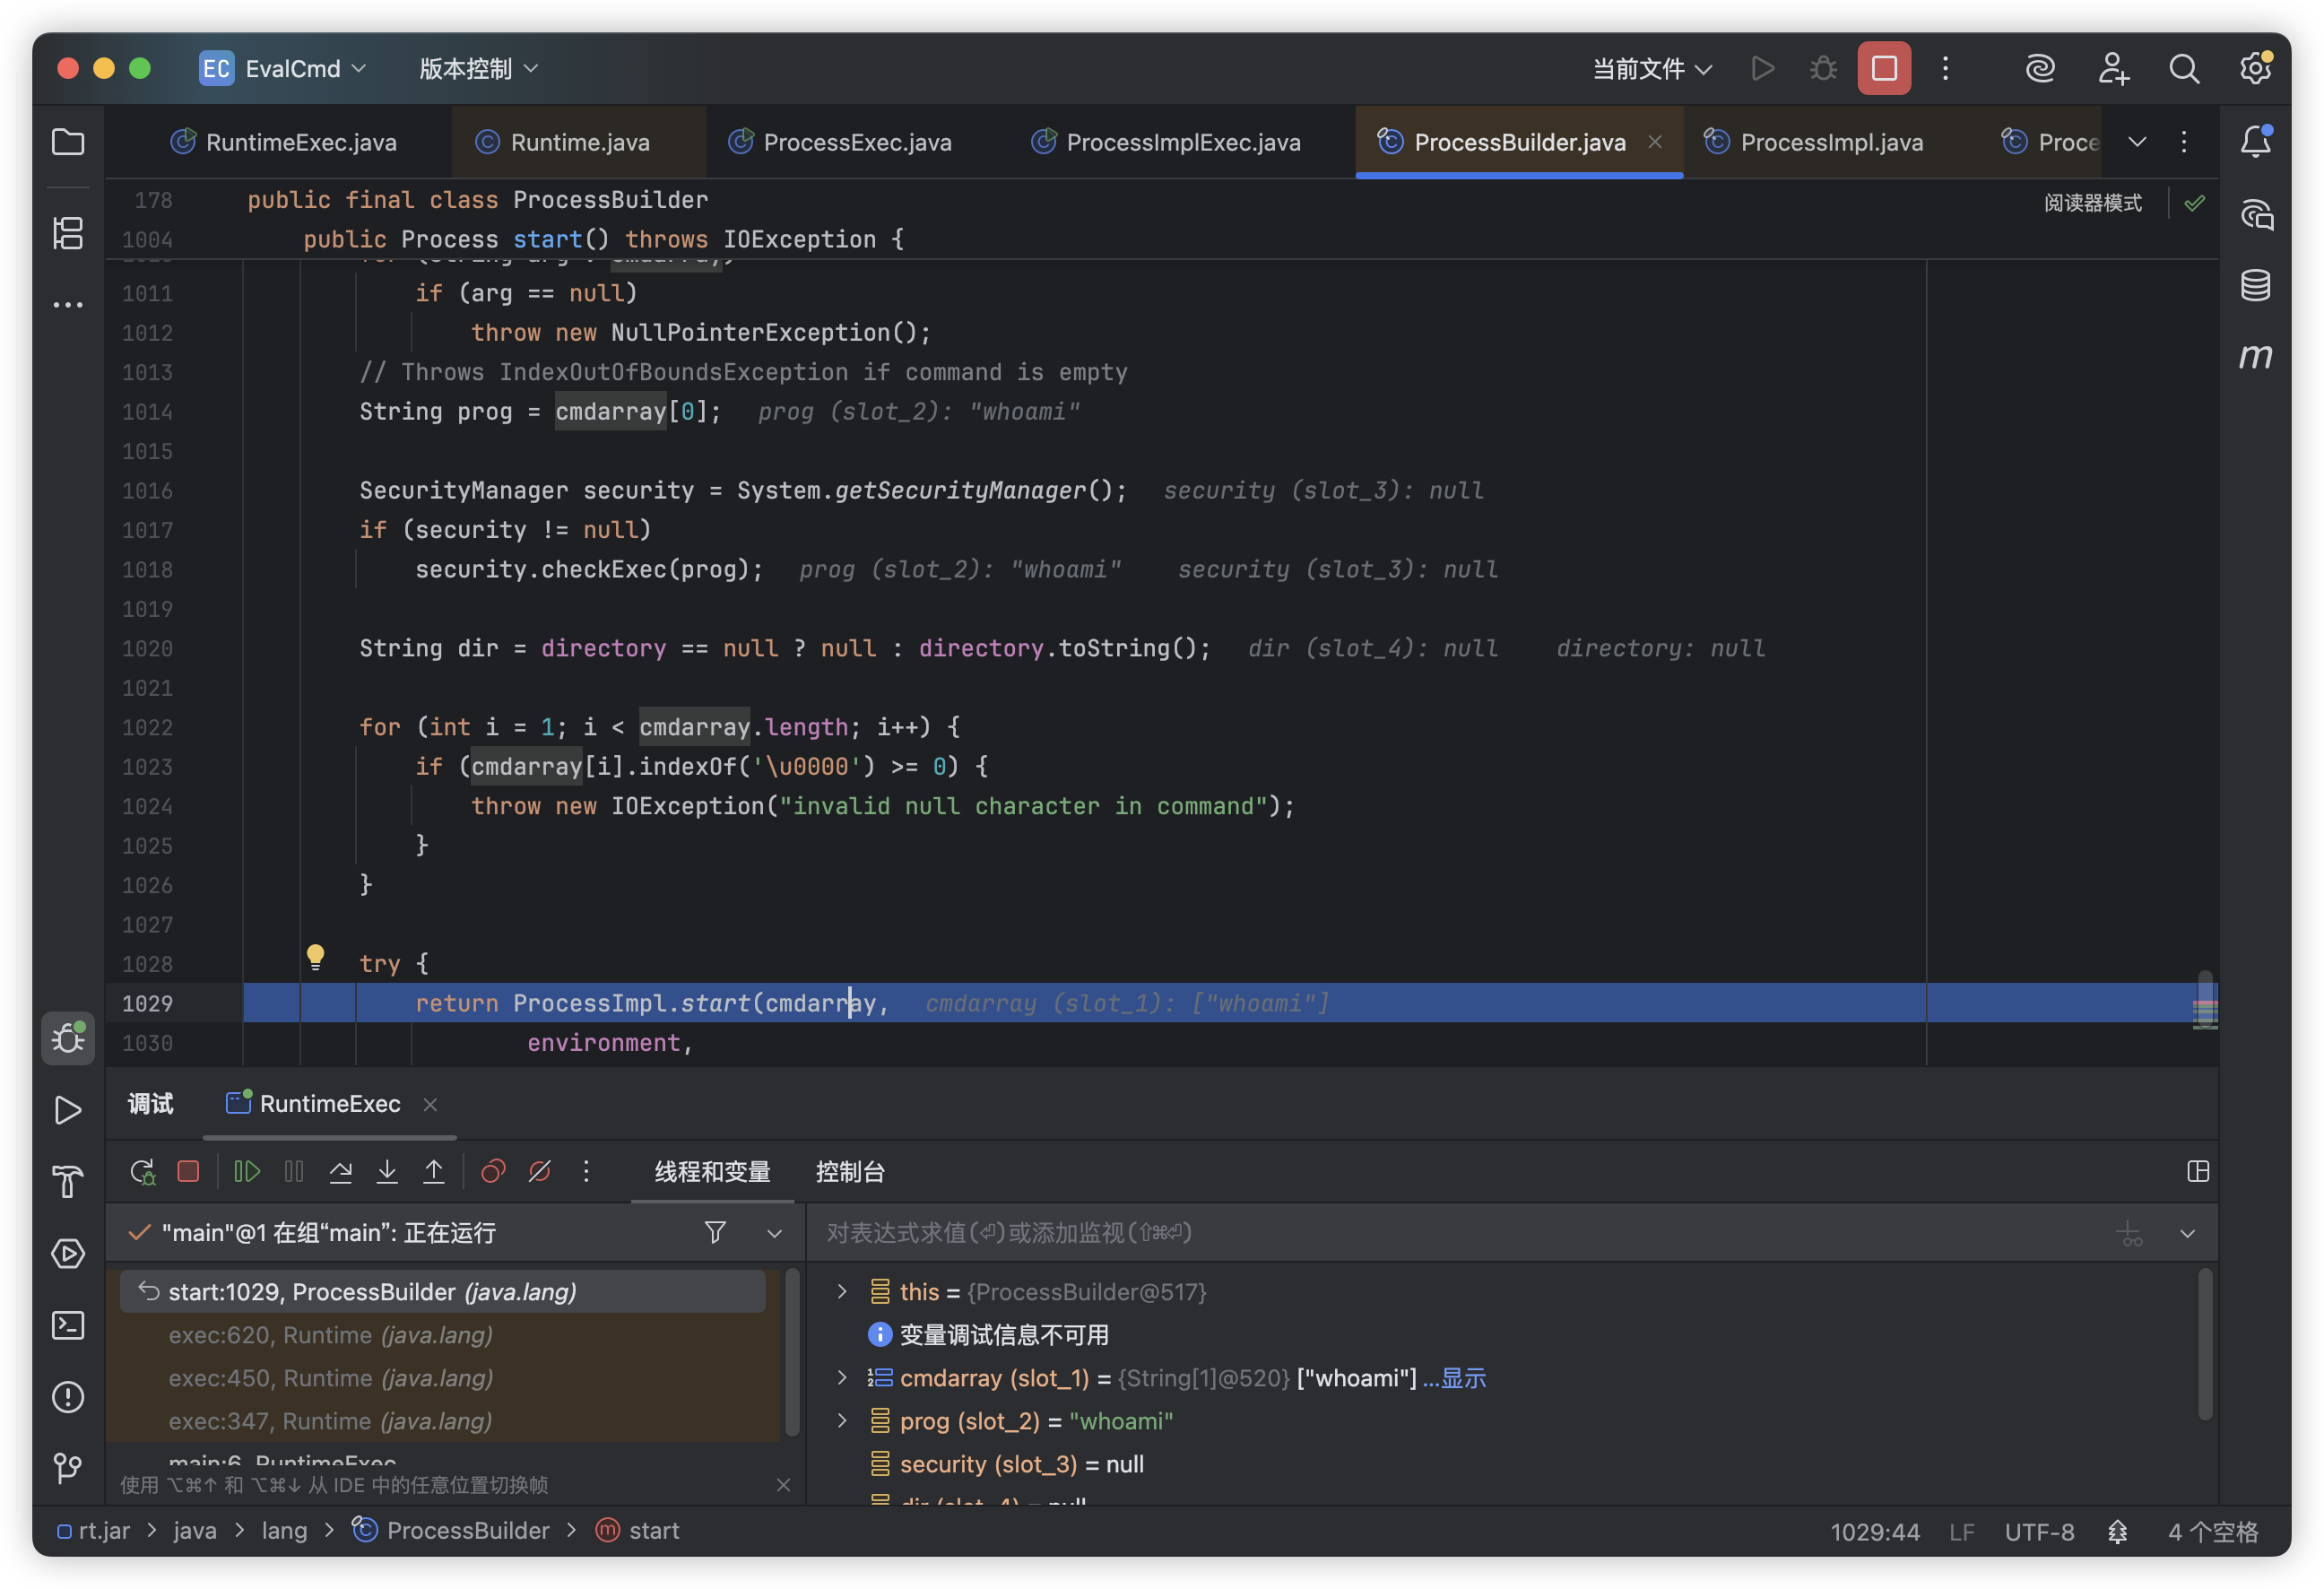This screenshot has width=2324, height=1589.
Task: Open debugger more actions menu
Action: pyautogui.click(x=586, y=1172)
